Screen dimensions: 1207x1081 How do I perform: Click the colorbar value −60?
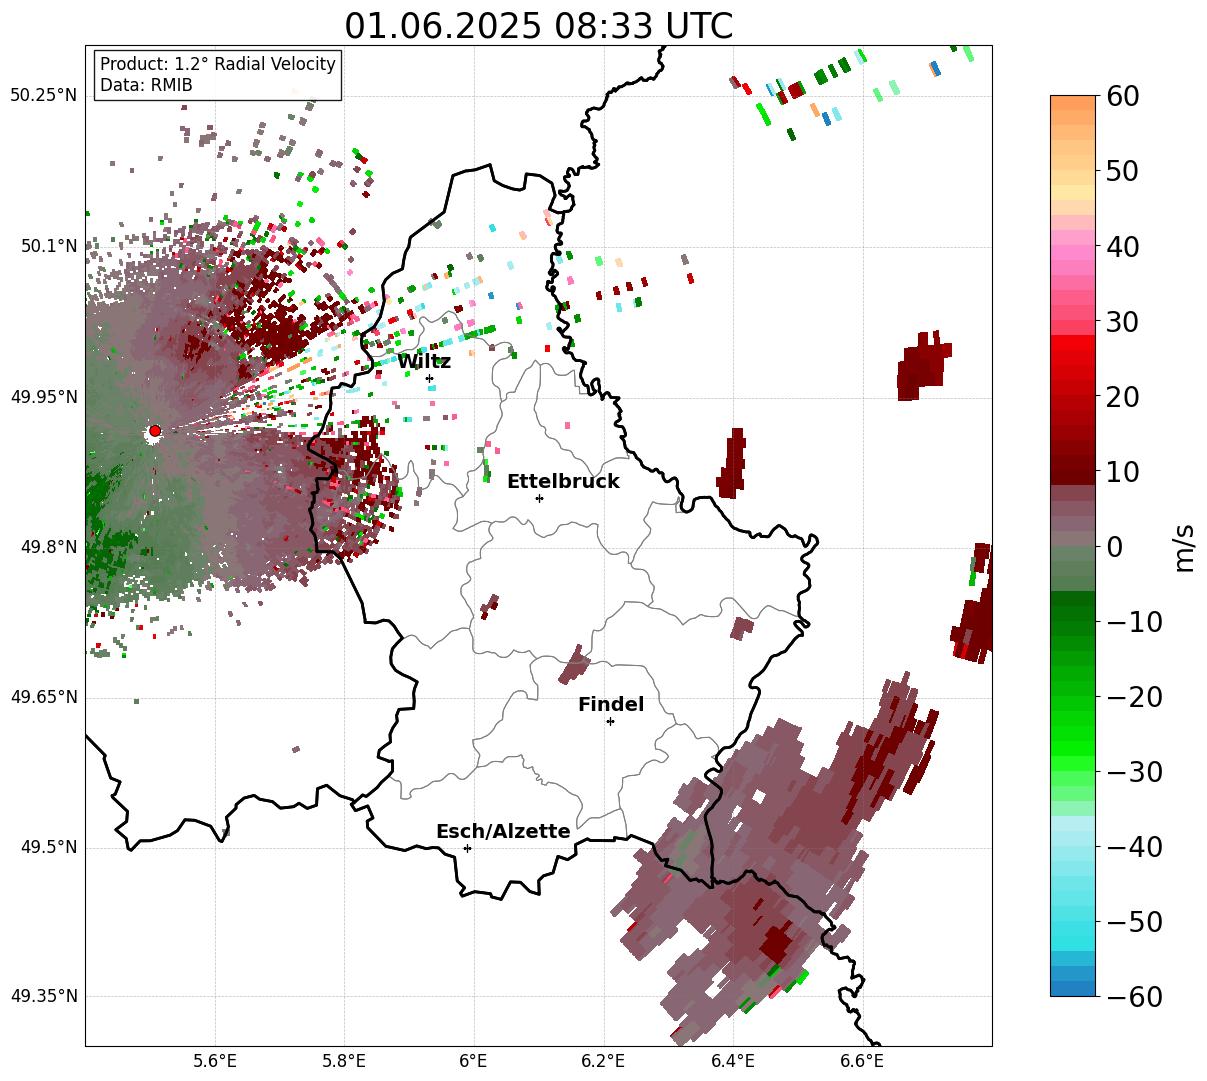coord(1135,996)
